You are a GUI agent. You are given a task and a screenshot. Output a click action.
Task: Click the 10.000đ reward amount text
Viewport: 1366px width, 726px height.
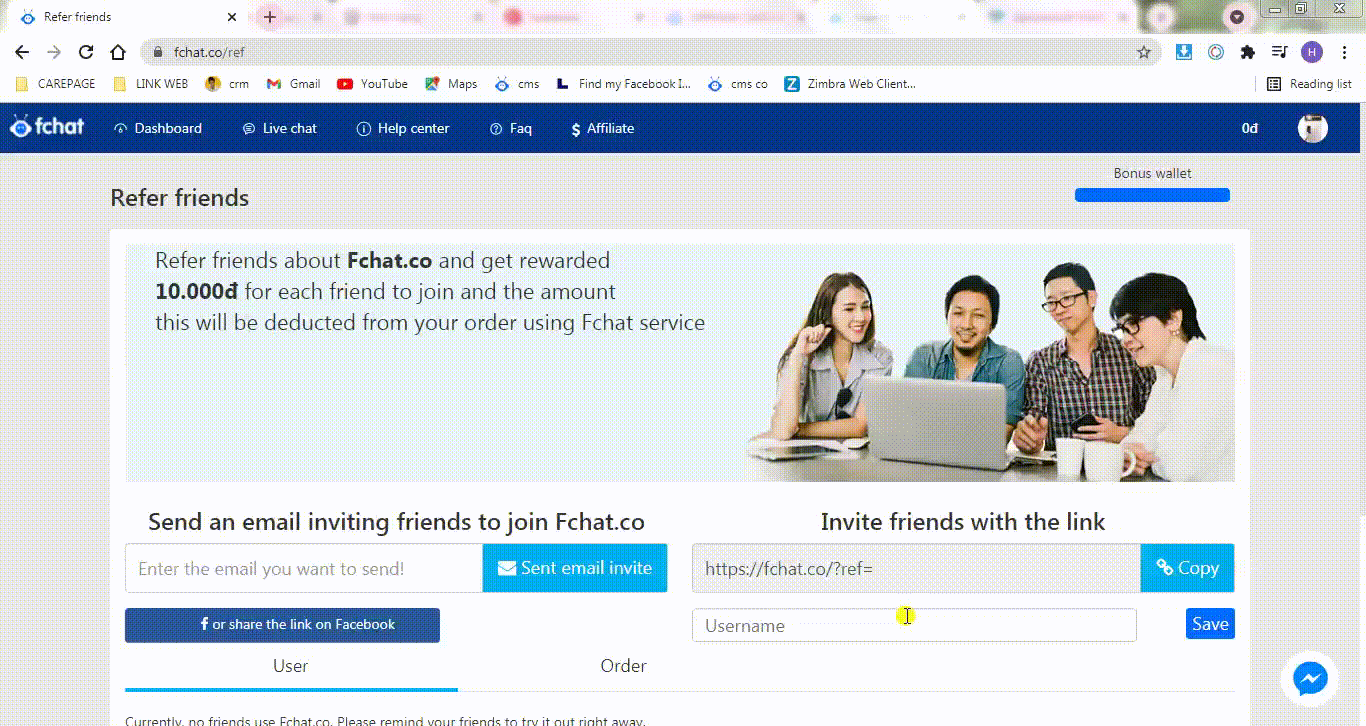click(x=197, y=292)
